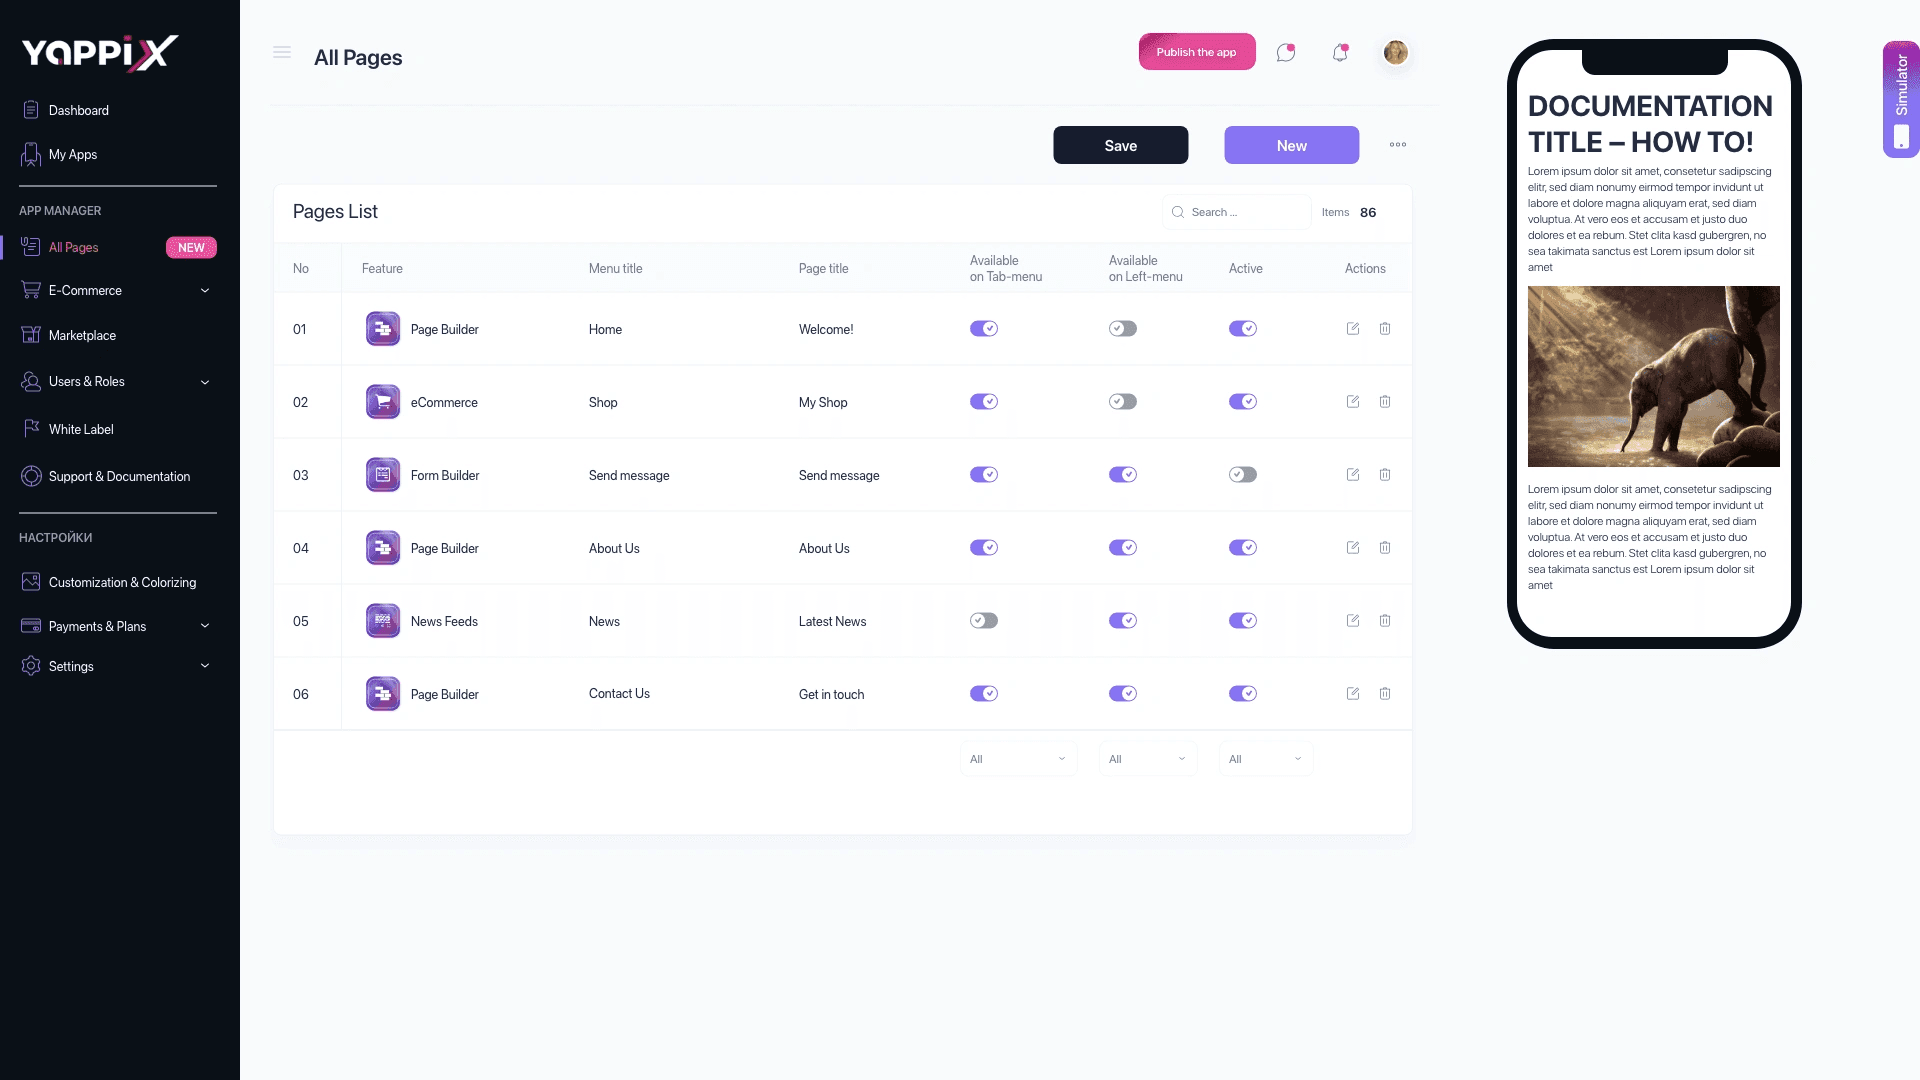Open Marketplace from the sidebar
Viewport: 1920px width, 1080px height.
82,336
